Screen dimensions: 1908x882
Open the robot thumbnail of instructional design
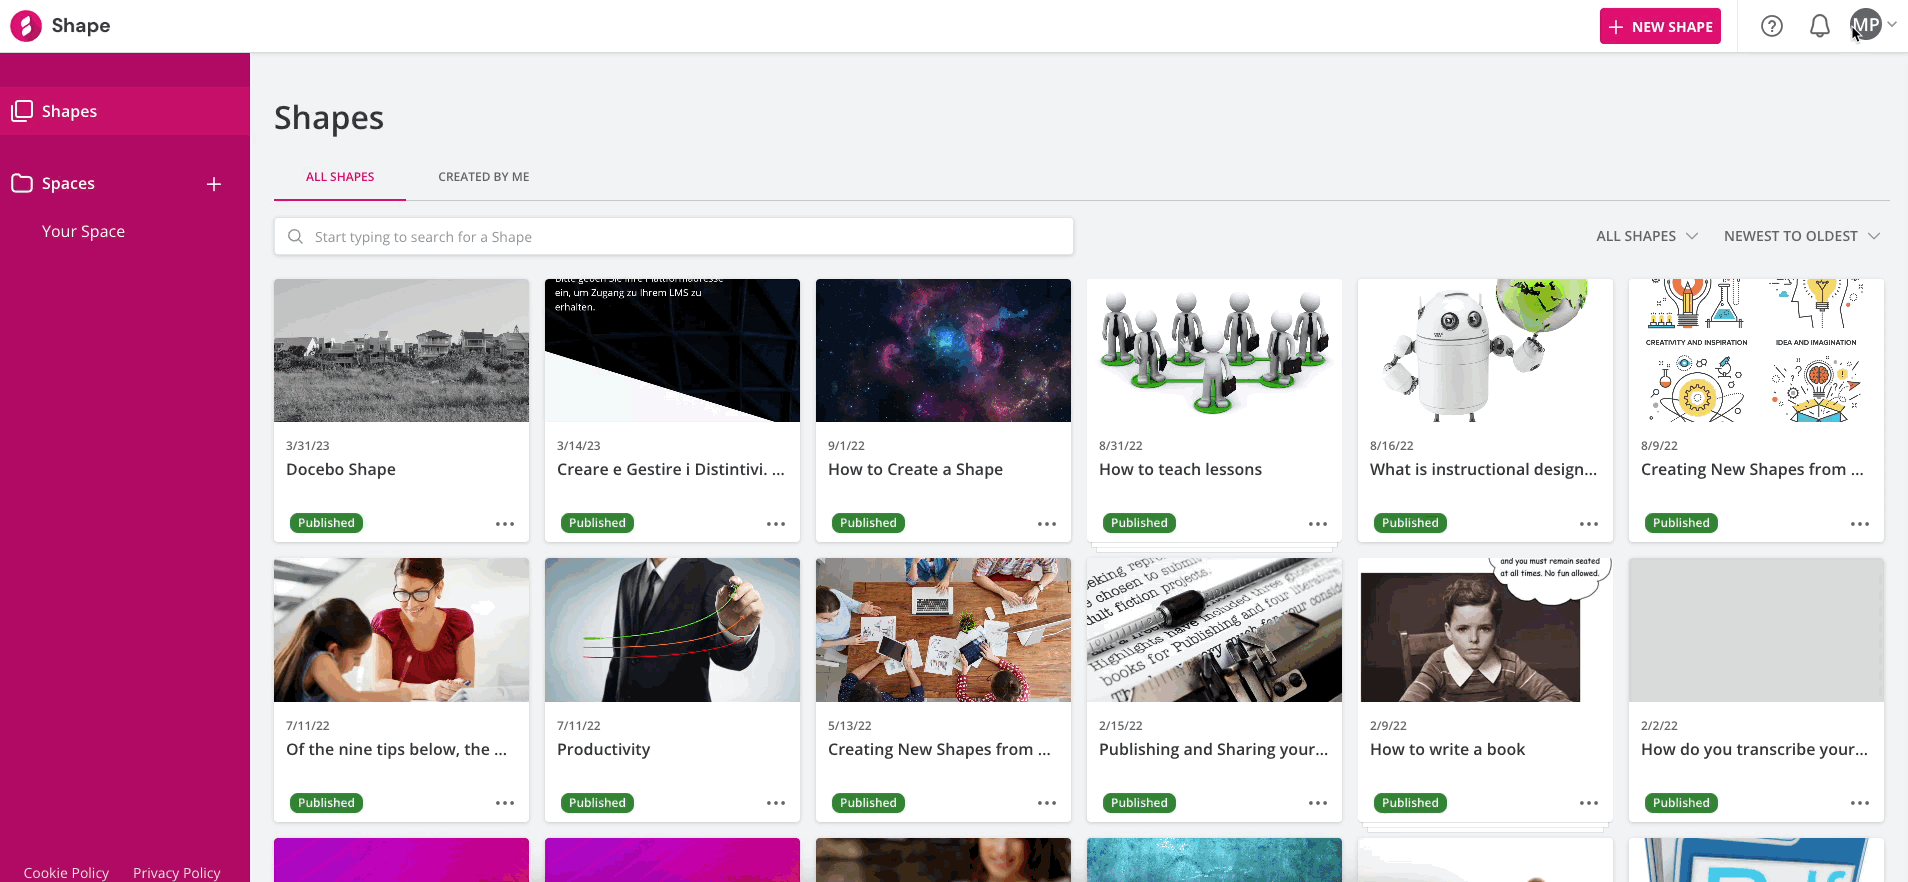coord(1485,350)
